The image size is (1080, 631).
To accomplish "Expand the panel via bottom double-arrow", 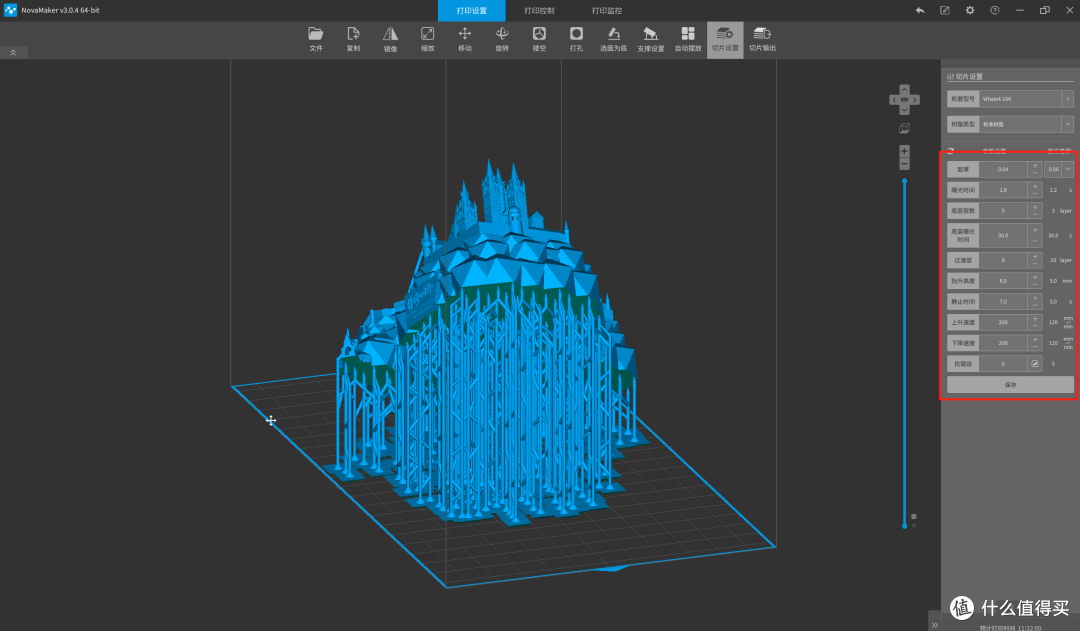I will click(x=935, y=625).
